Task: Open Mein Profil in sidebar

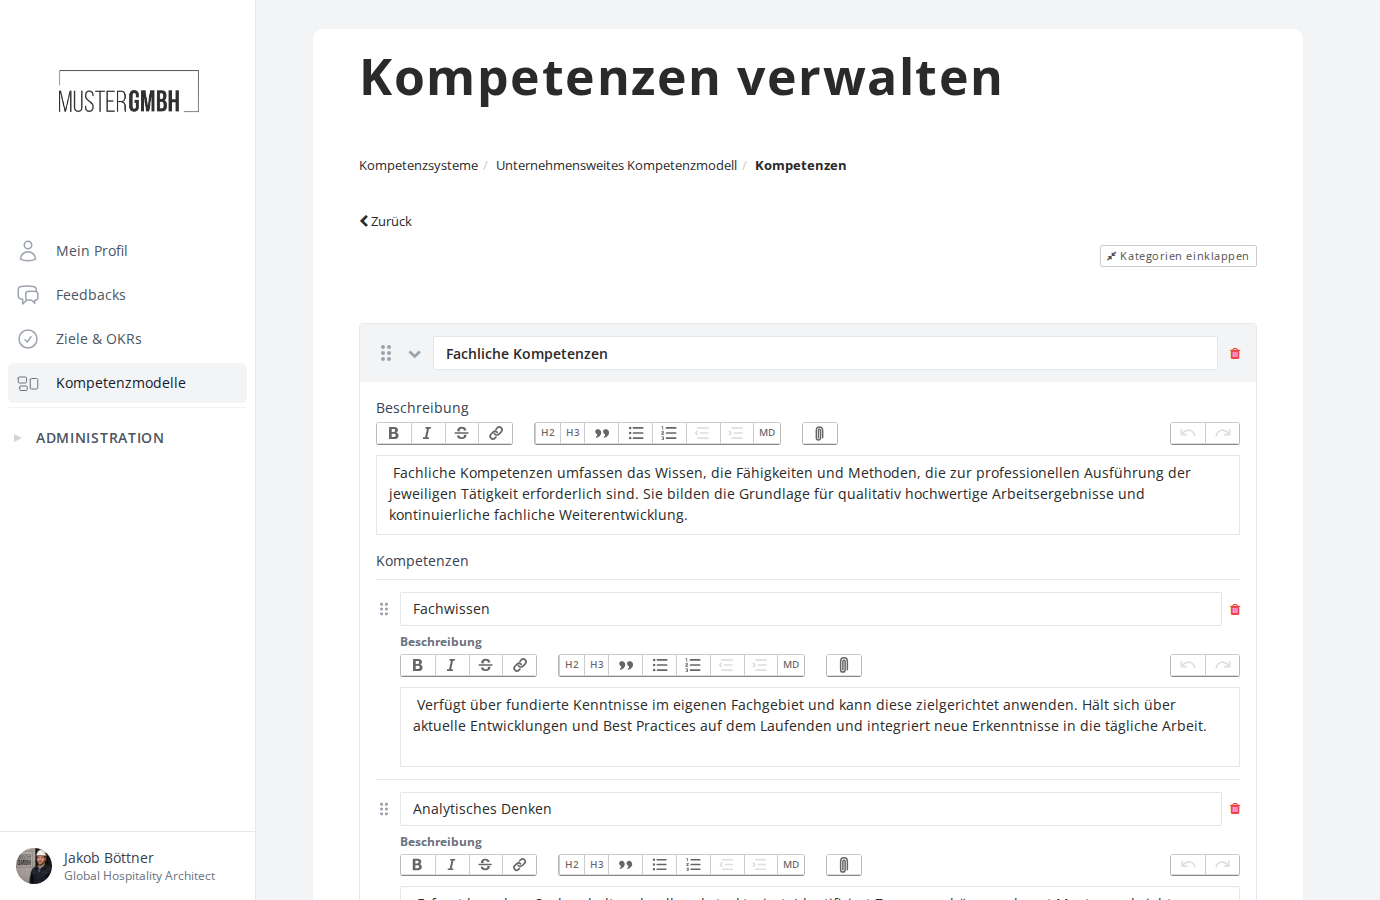Action: tap(127, 251)
